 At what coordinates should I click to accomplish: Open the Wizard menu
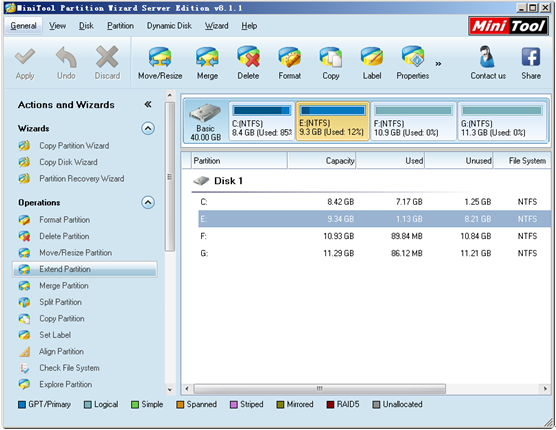pos(216,26)
